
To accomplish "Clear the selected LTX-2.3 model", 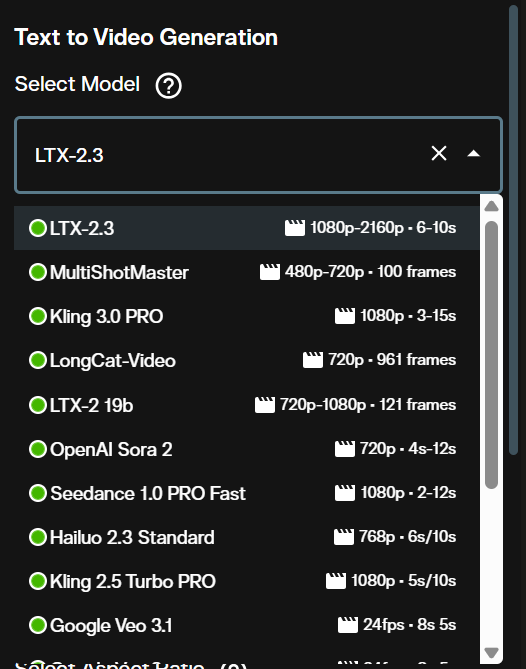I will pyautogui.click(x=439, y=153).
